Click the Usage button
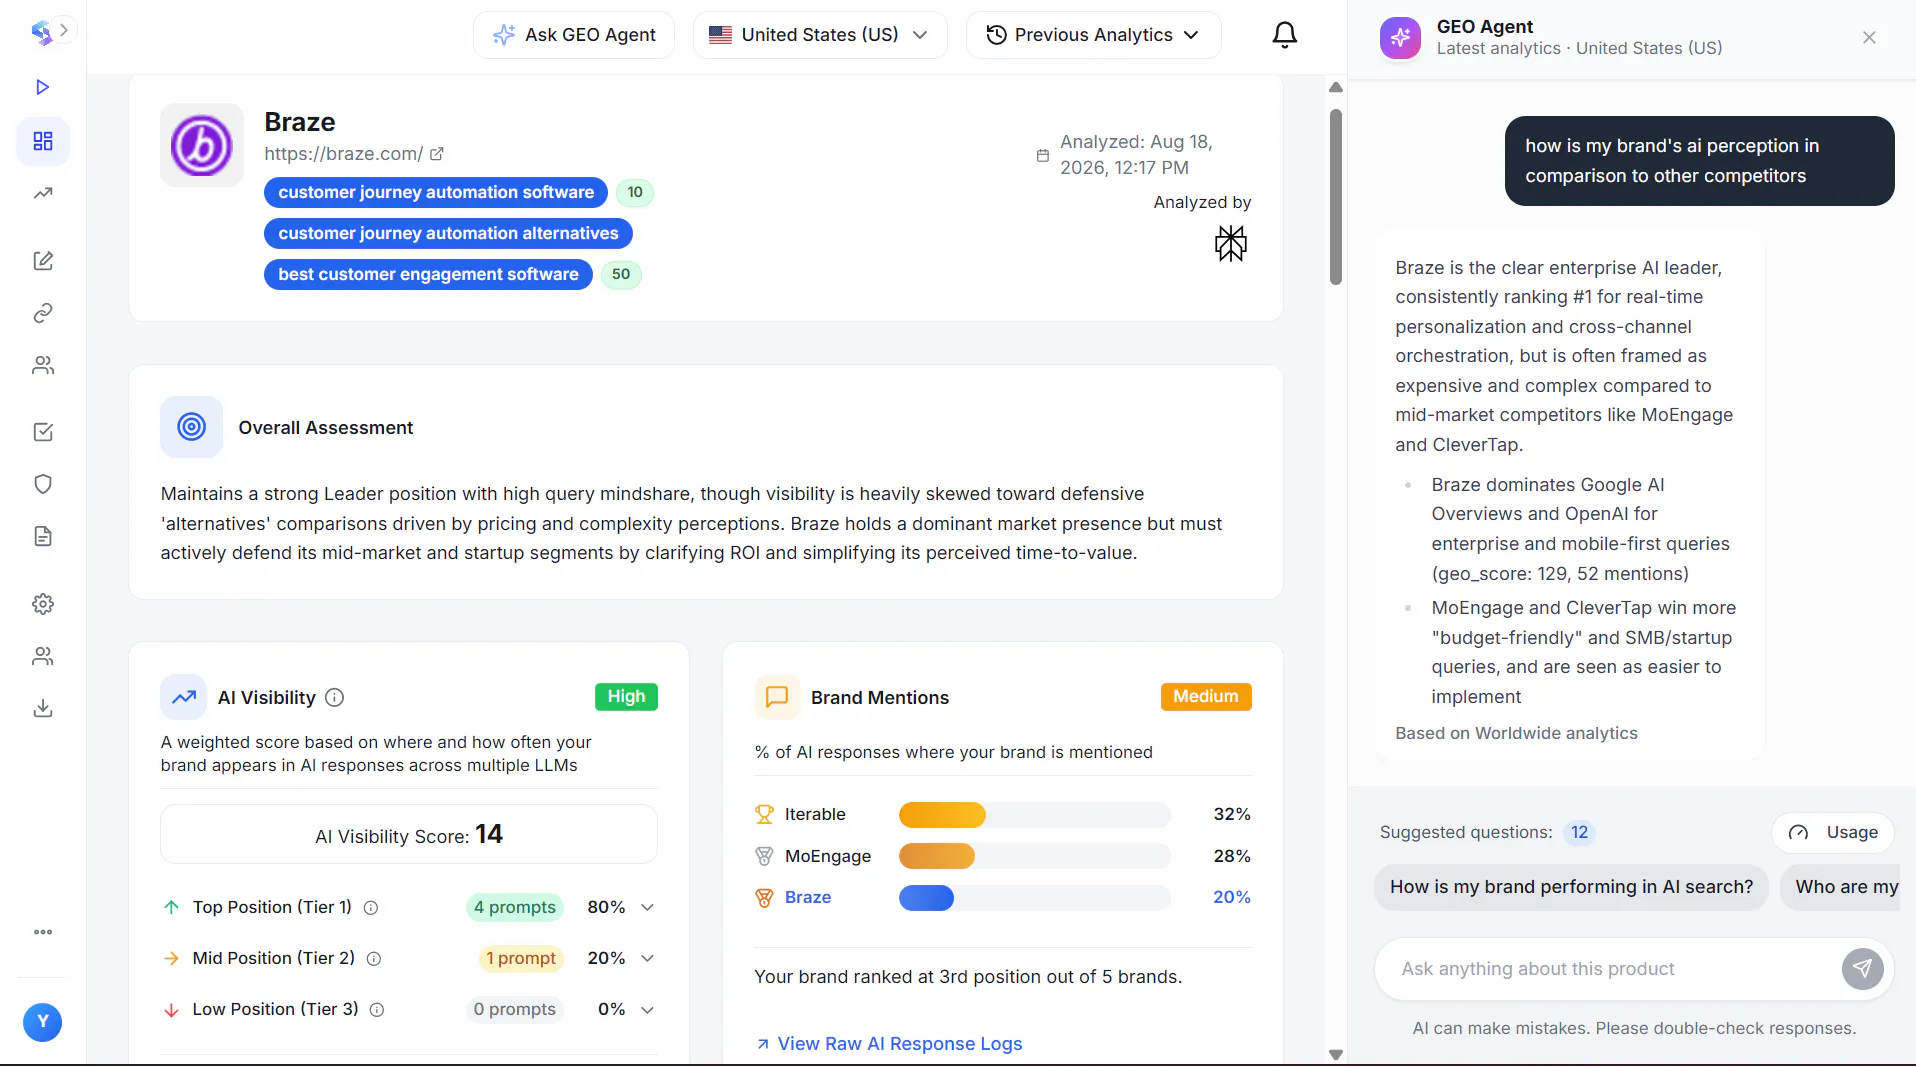Screen dimensions: 1916x1068 click(1833, 832)
